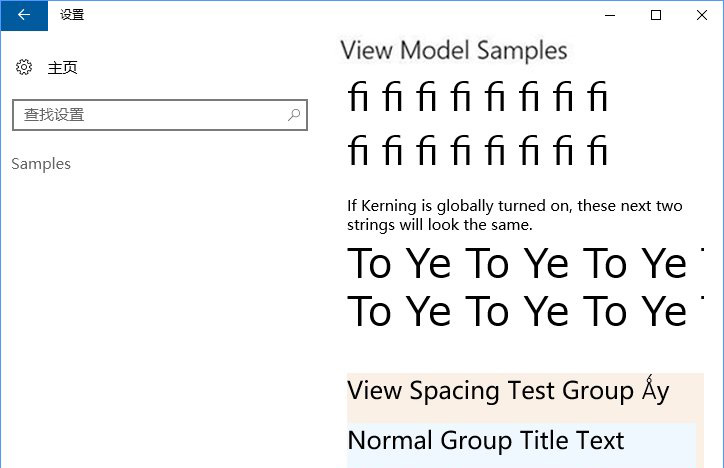
Task: Go to the 主页 home link
Action: tap(62, 67)
